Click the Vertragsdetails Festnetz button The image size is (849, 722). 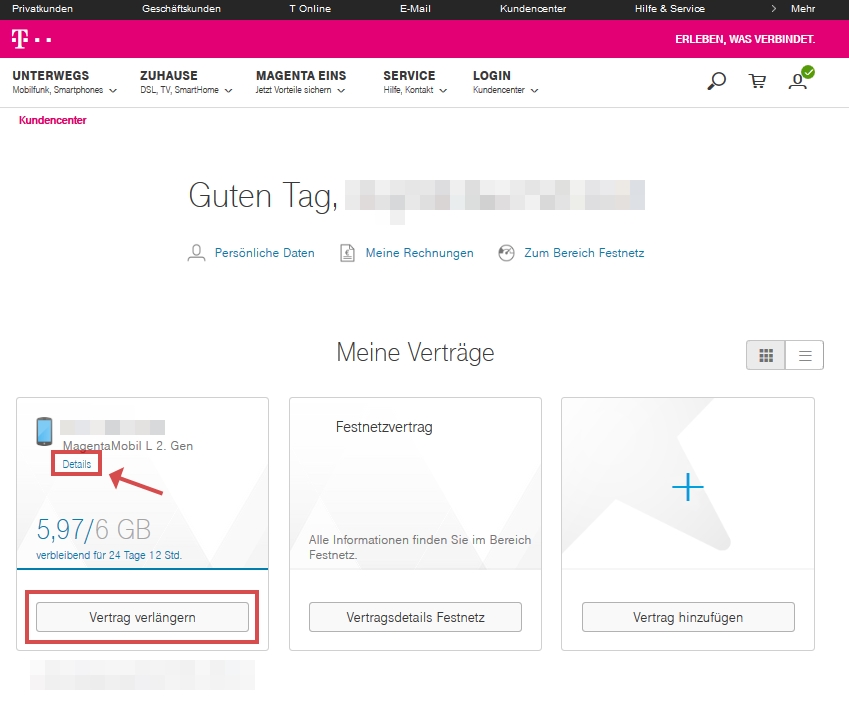tap(415, 617)
